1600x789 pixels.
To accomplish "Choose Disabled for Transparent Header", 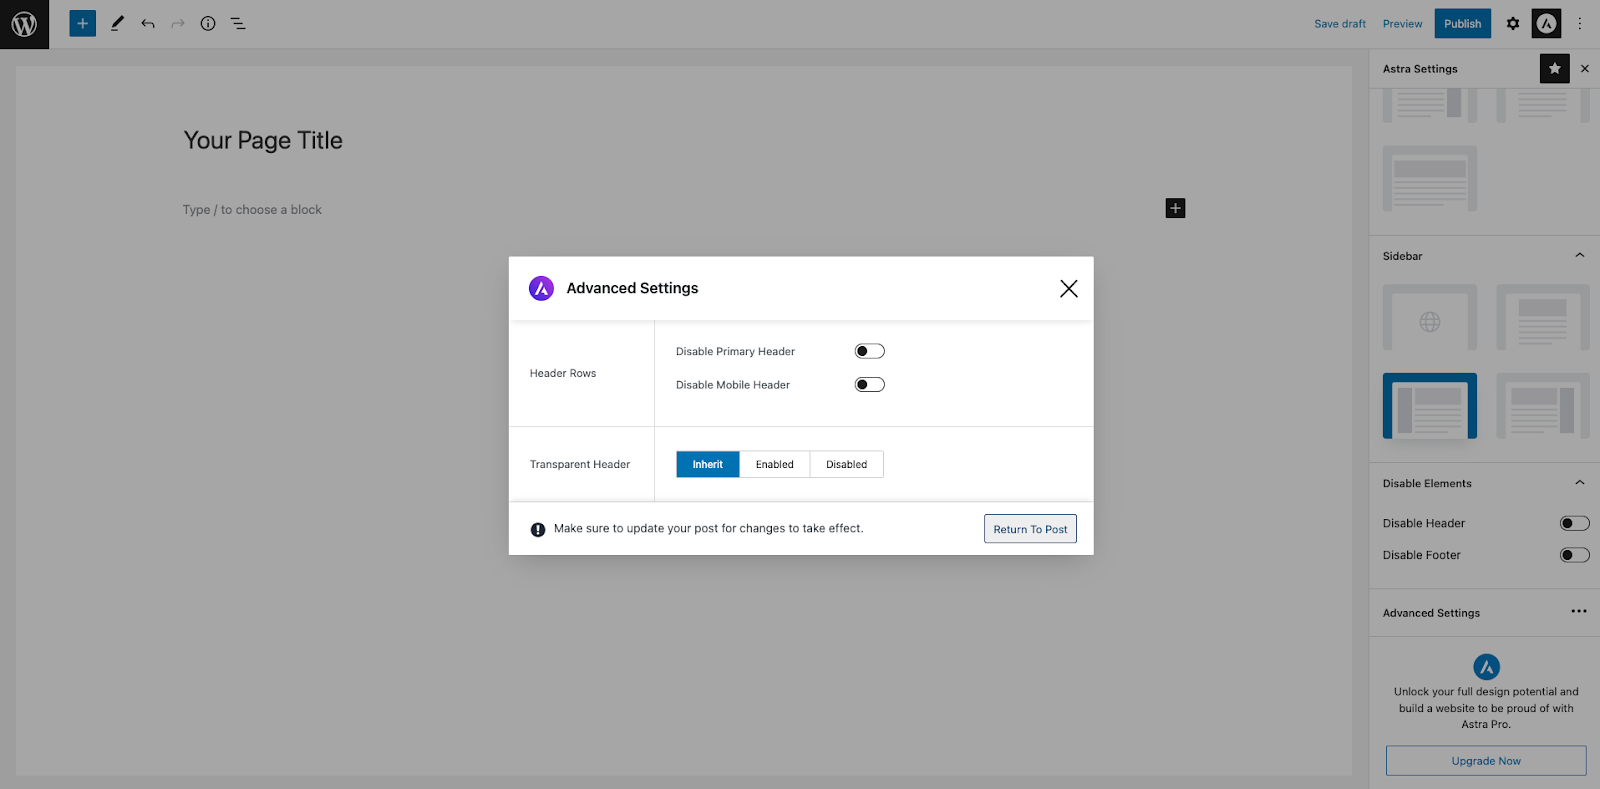I will [x=846, y=464].
